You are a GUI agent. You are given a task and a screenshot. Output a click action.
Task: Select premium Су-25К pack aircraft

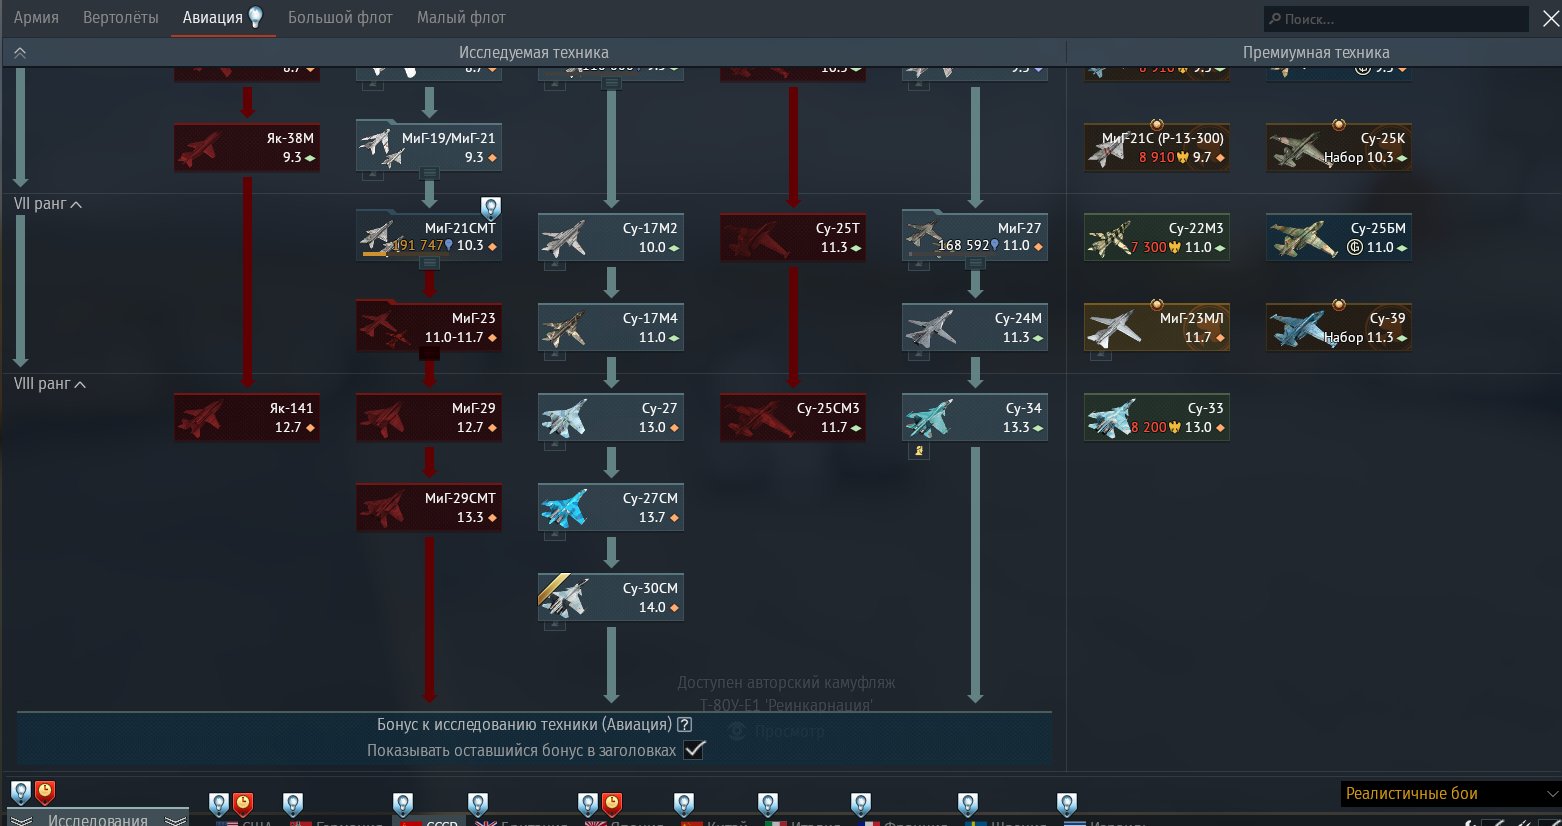[x=1339, y=147]
